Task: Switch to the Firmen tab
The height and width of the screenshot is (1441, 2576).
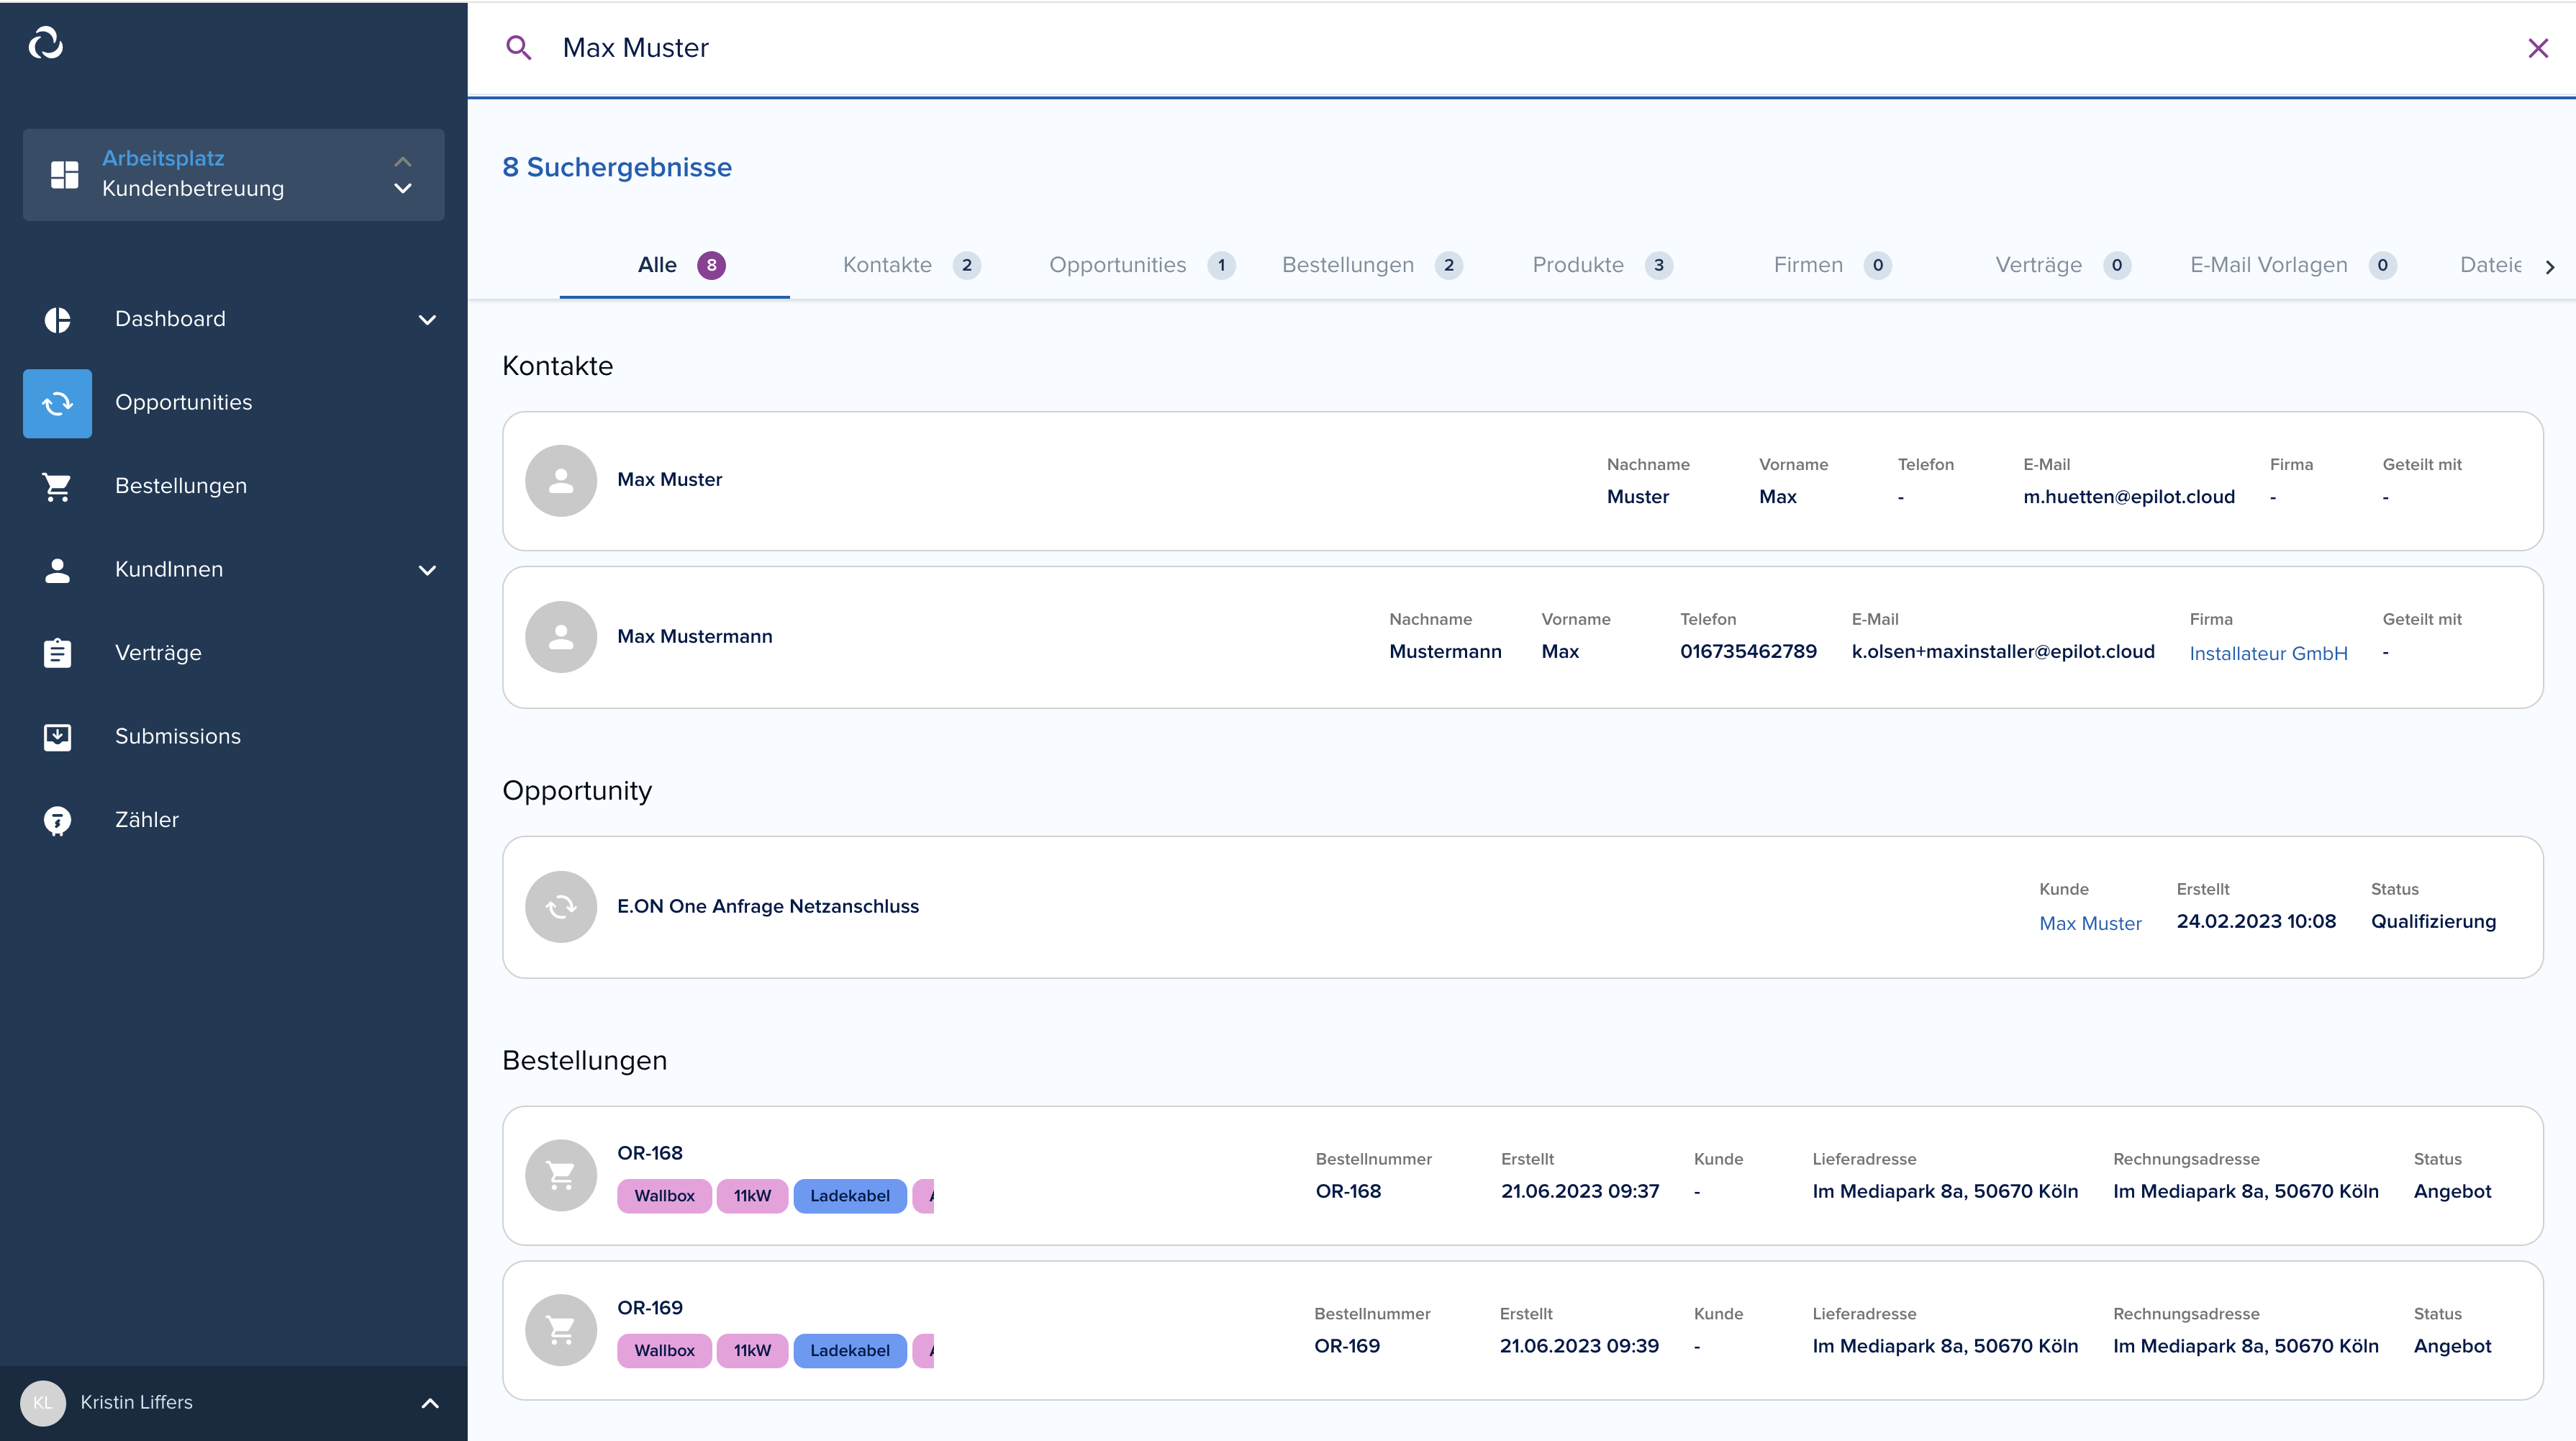Action: tap(1832, 265)
